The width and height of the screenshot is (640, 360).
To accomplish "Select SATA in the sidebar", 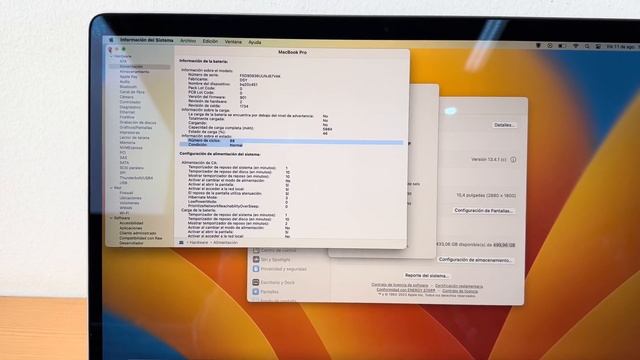I will pos(124,162).
